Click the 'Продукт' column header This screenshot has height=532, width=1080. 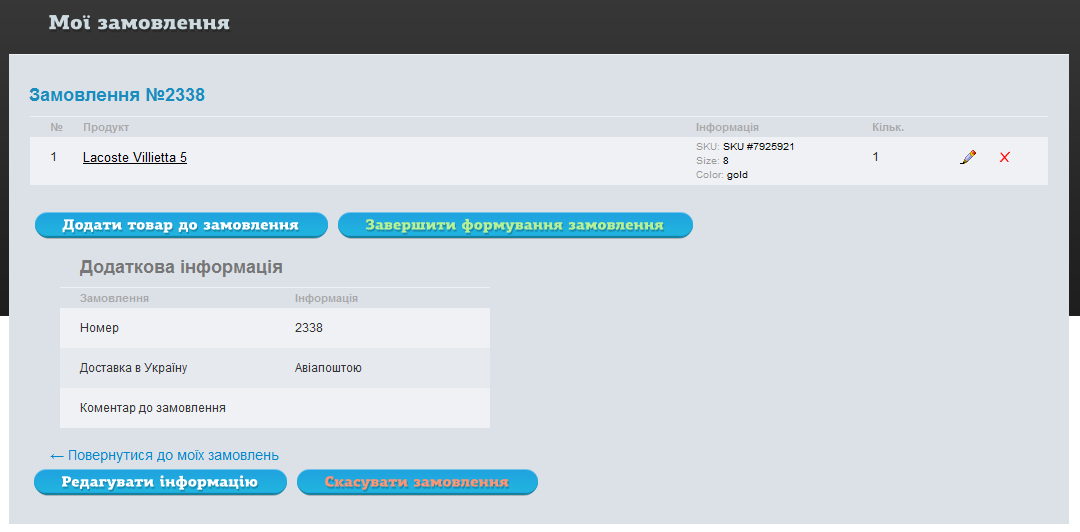pos(106,127)
